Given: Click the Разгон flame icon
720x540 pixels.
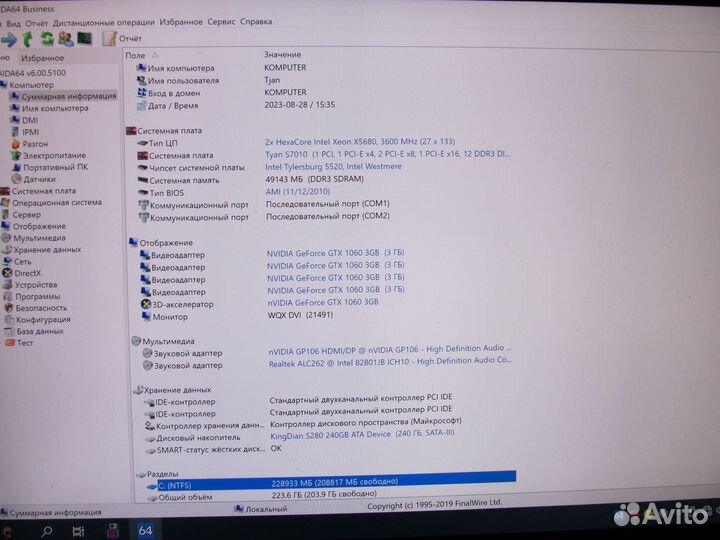Looking at the screenshot, I should [x=16, y=144].
